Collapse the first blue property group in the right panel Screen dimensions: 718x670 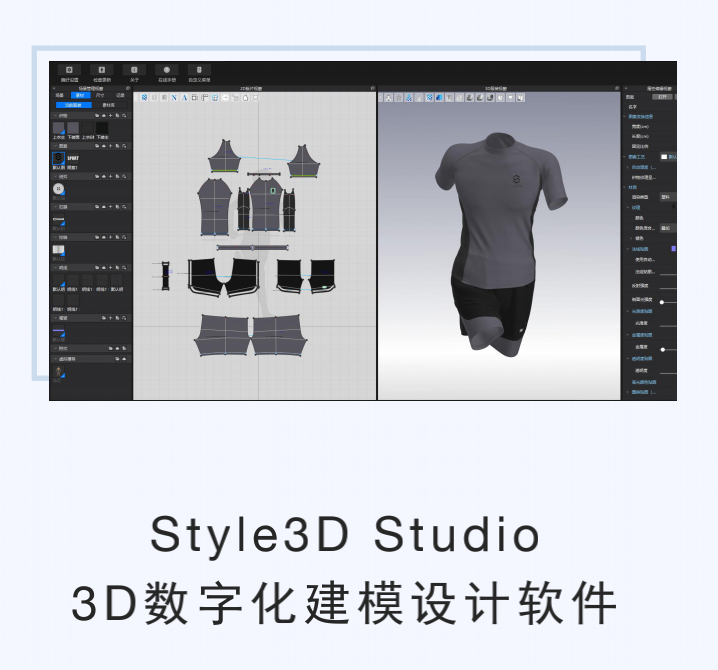pyautogui.click(x=625, y=116)
